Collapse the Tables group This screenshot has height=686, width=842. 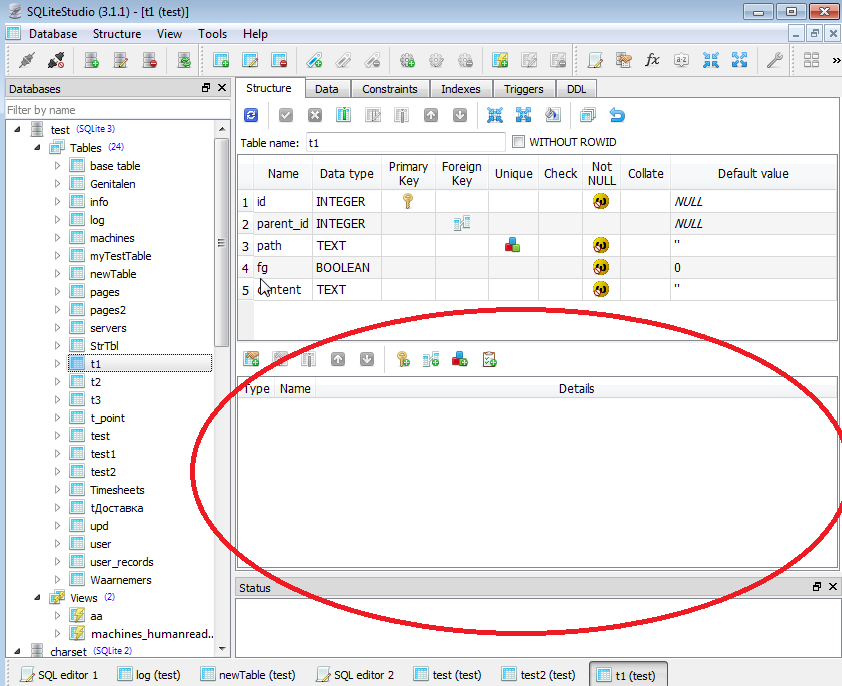pyautogui.click(x=37, y=147)
